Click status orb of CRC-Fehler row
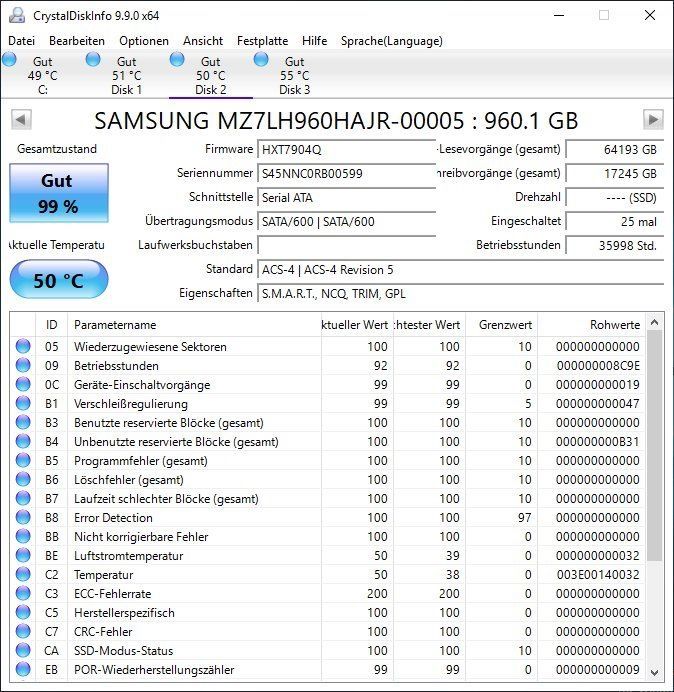The width and height of the screenshot is (674, 692). (x=23, y=631)
